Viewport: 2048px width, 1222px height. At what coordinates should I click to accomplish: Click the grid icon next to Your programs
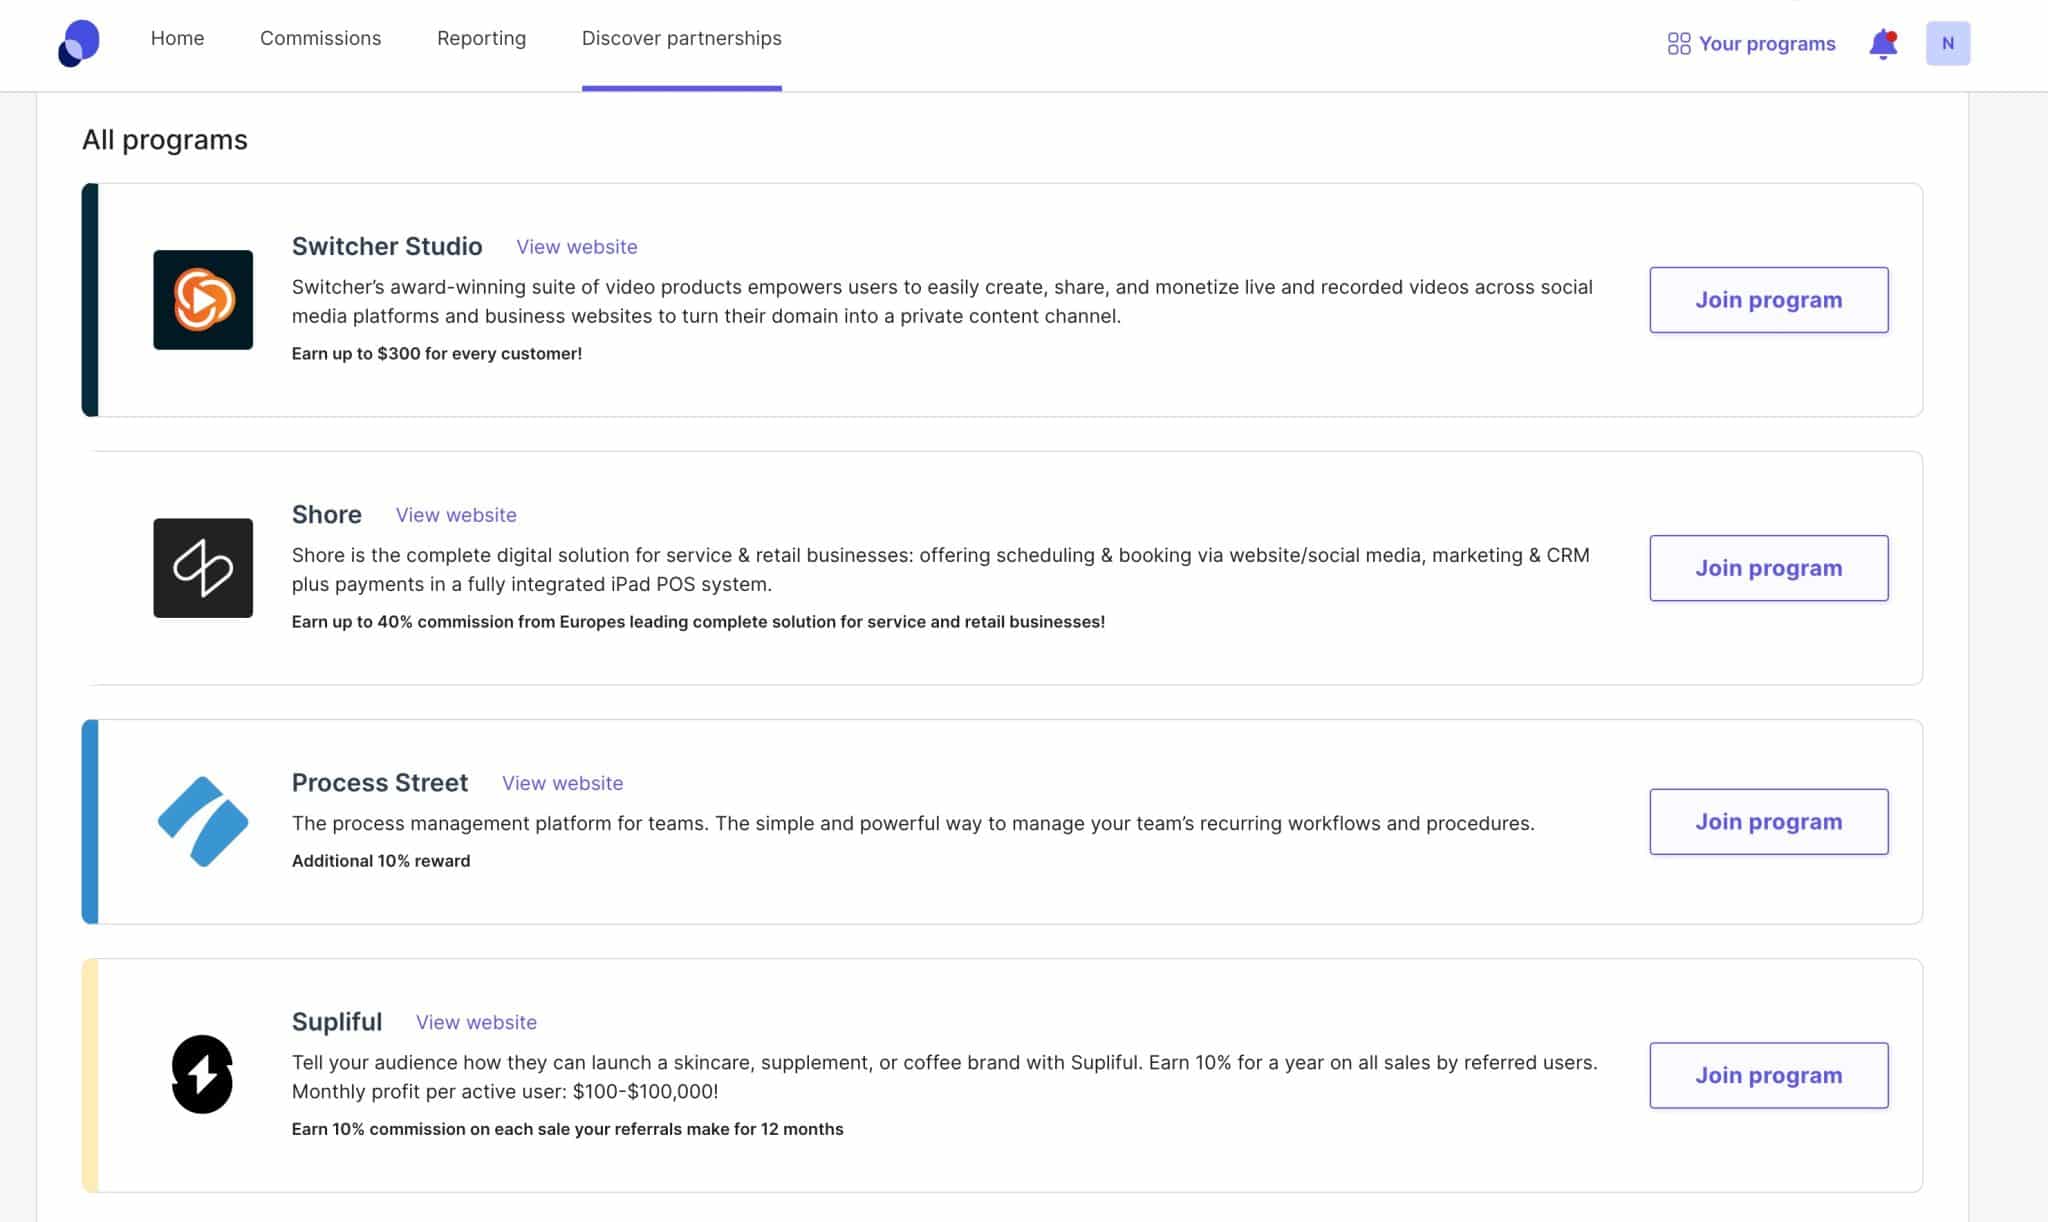pos(1681,43)
